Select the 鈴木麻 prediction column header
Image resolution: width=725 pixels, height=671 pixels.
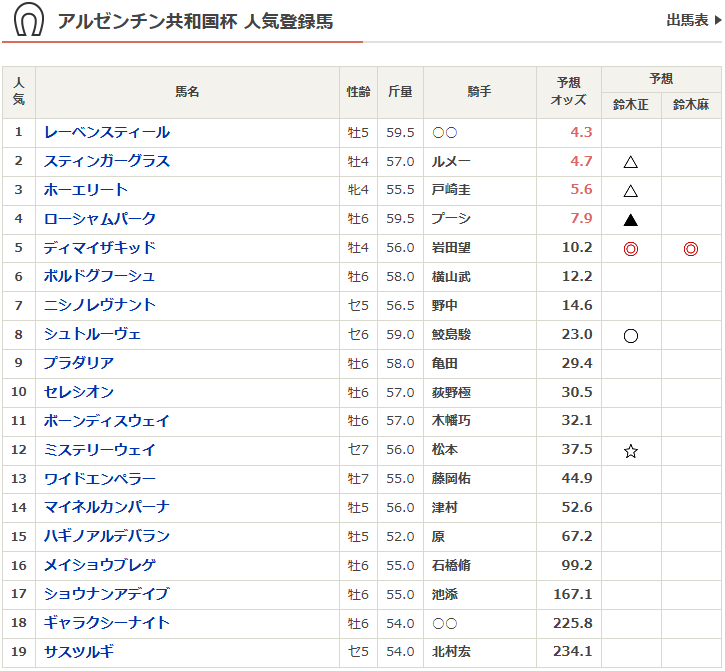[x=691, y=105]
